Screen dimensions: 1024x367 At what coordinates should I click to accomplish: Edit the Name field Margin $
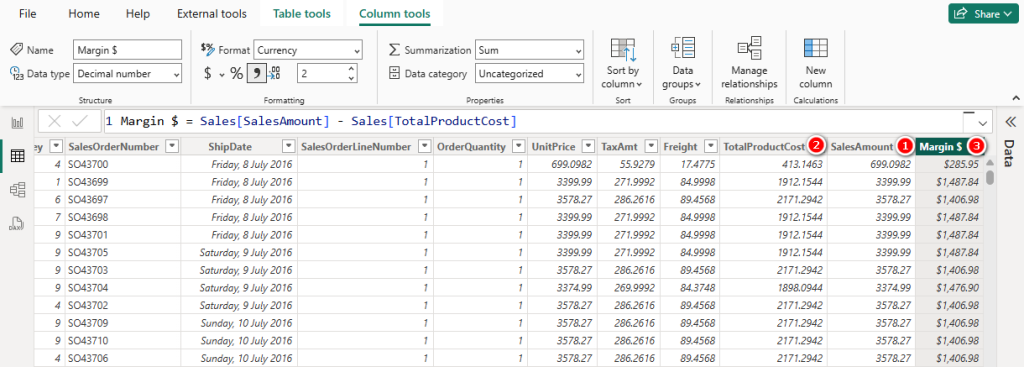[x=127, y=50]
